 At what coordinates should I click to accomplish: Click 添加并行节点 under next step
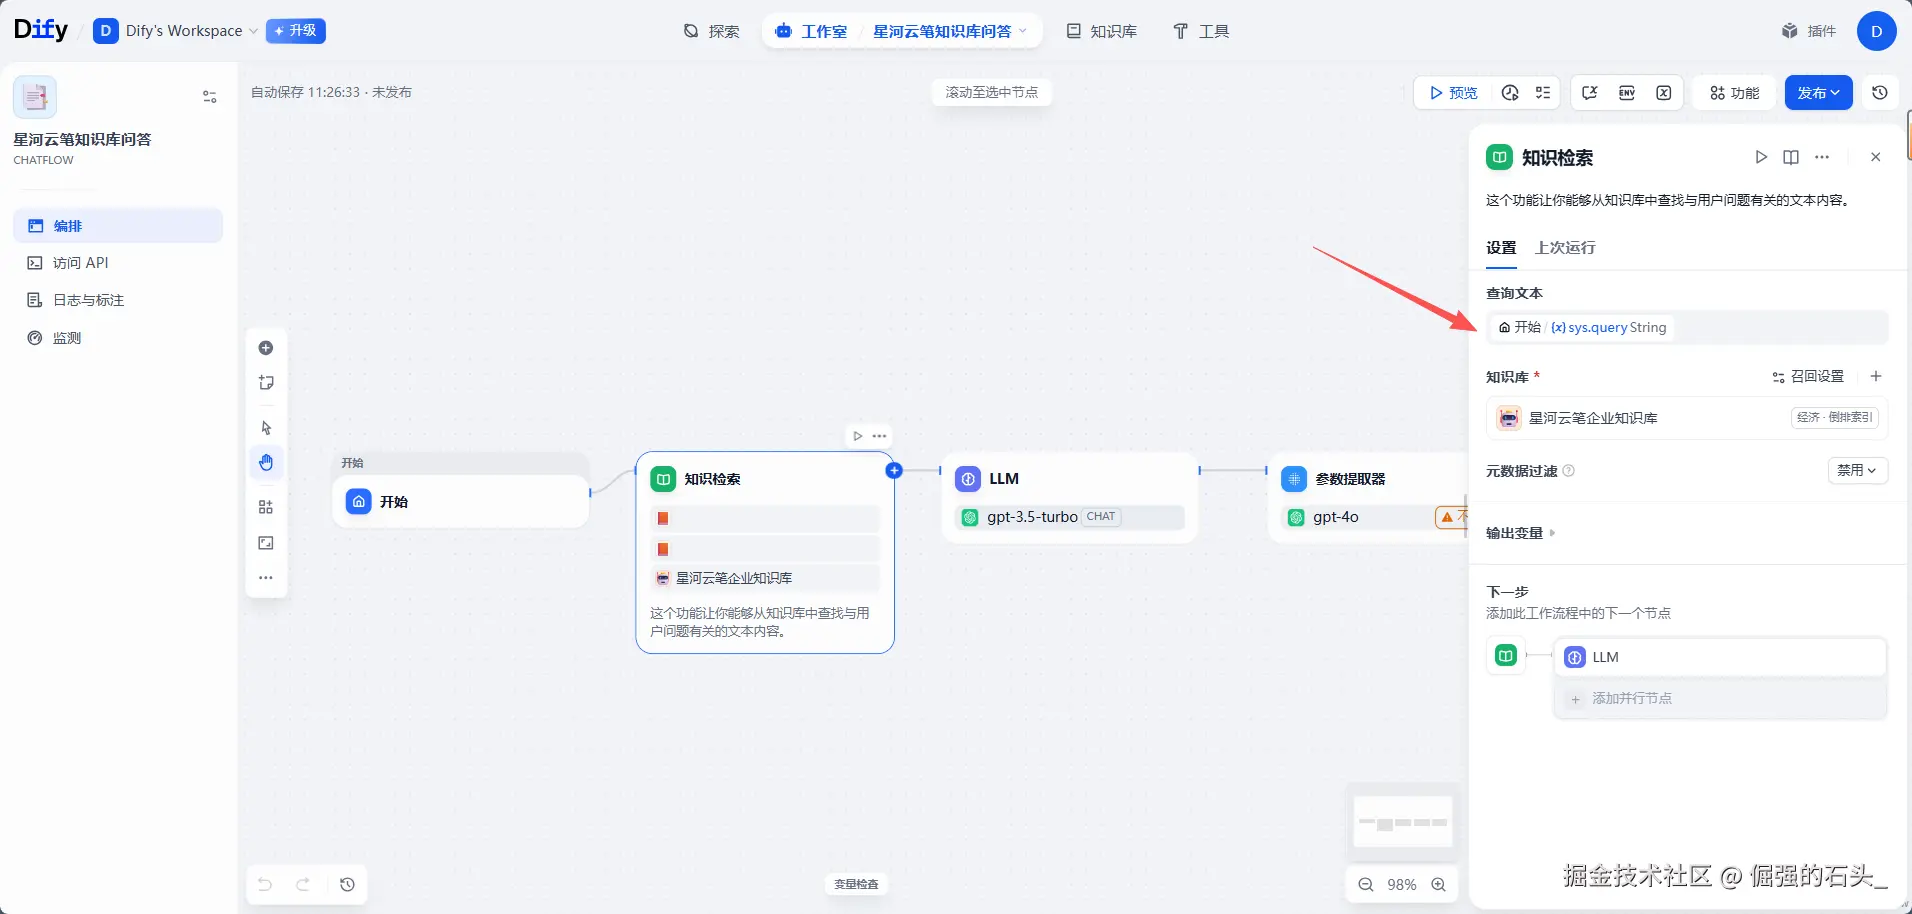(1721, 698)
